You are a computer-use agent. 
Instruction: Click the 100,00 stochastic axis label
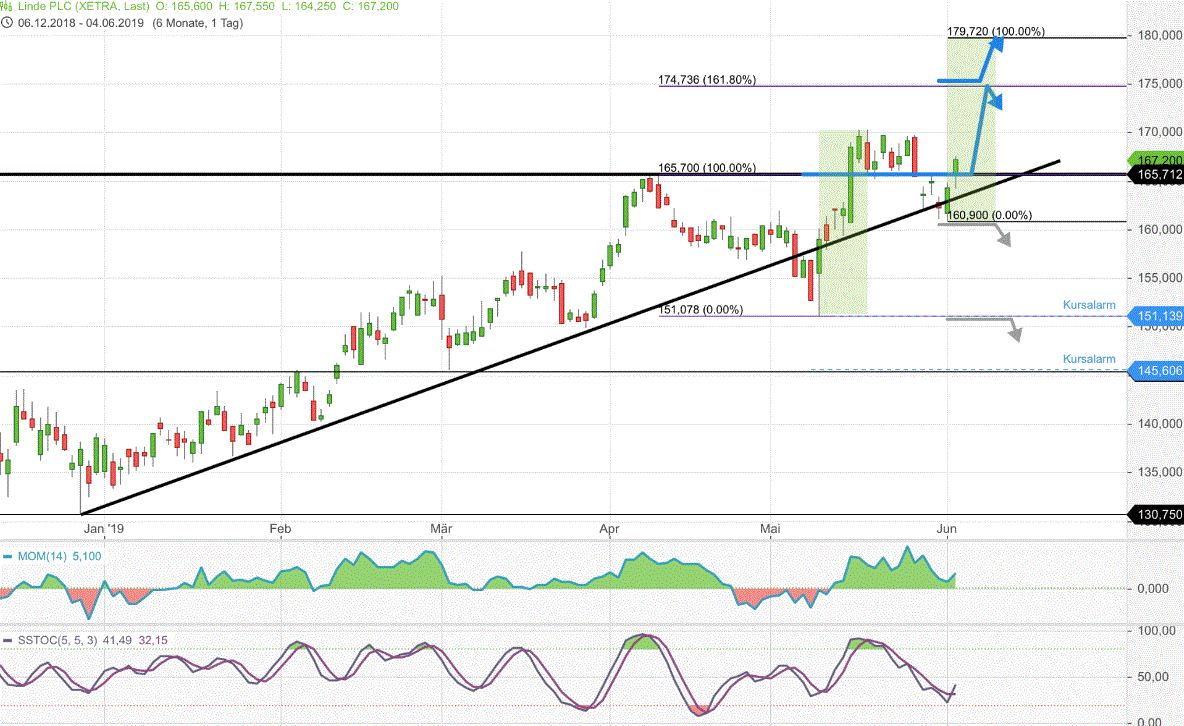tap(1157, 631)
